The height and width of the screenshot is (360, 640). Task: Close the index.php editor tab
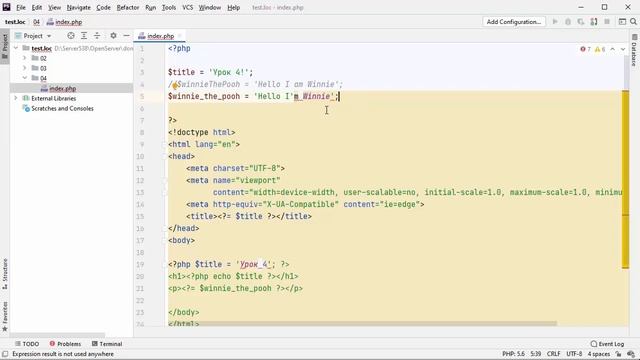[180, 36]
